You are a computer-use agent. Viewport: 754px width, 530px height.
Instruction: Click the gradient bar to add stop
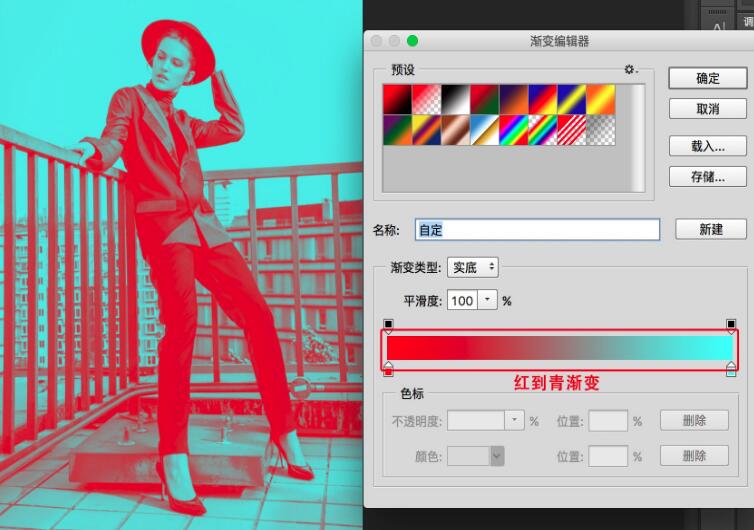click(x=560, y=348)
